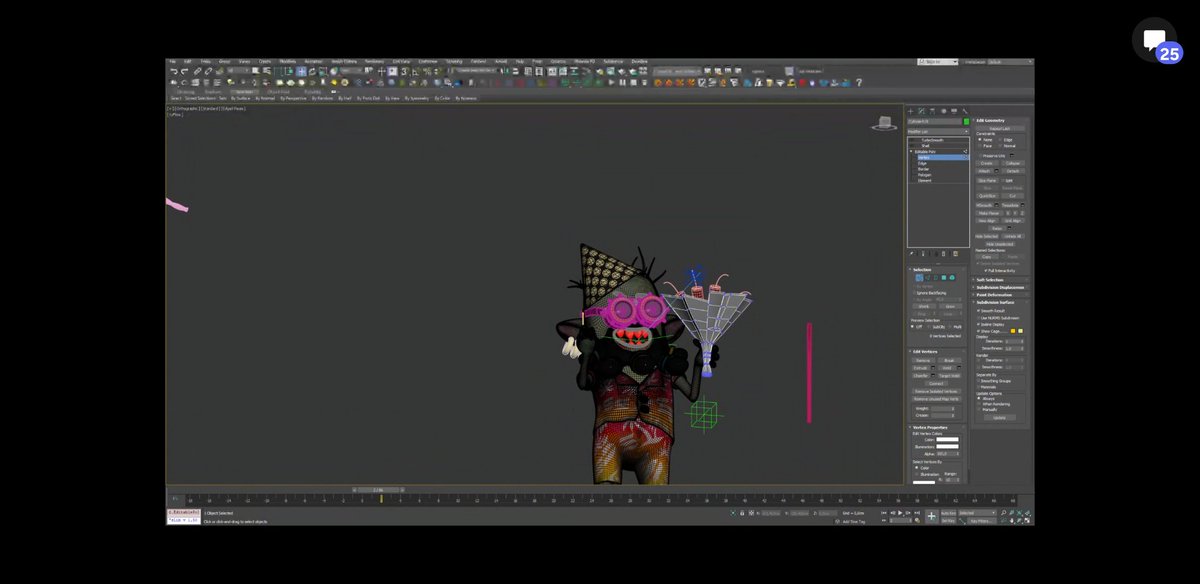1200x584 pixels.
Task: Open the Utilities tab in the command panel
Action: 965,111
